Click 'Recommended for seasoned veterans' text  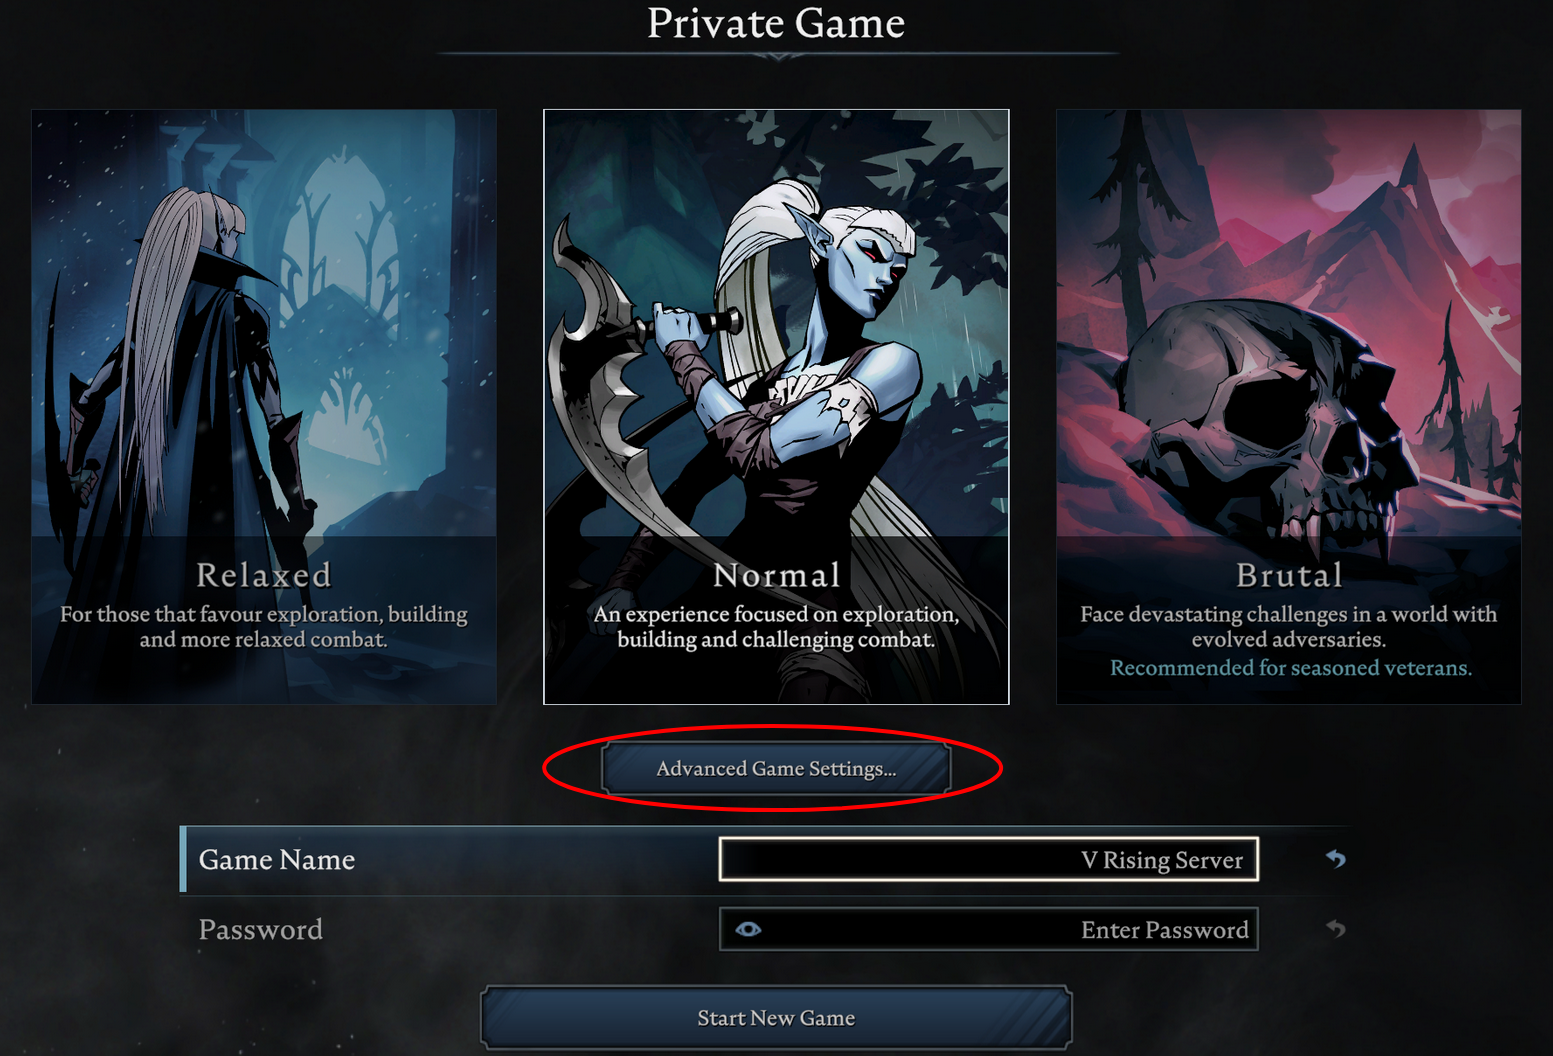pyautogui.click(x=1290, y=668)
